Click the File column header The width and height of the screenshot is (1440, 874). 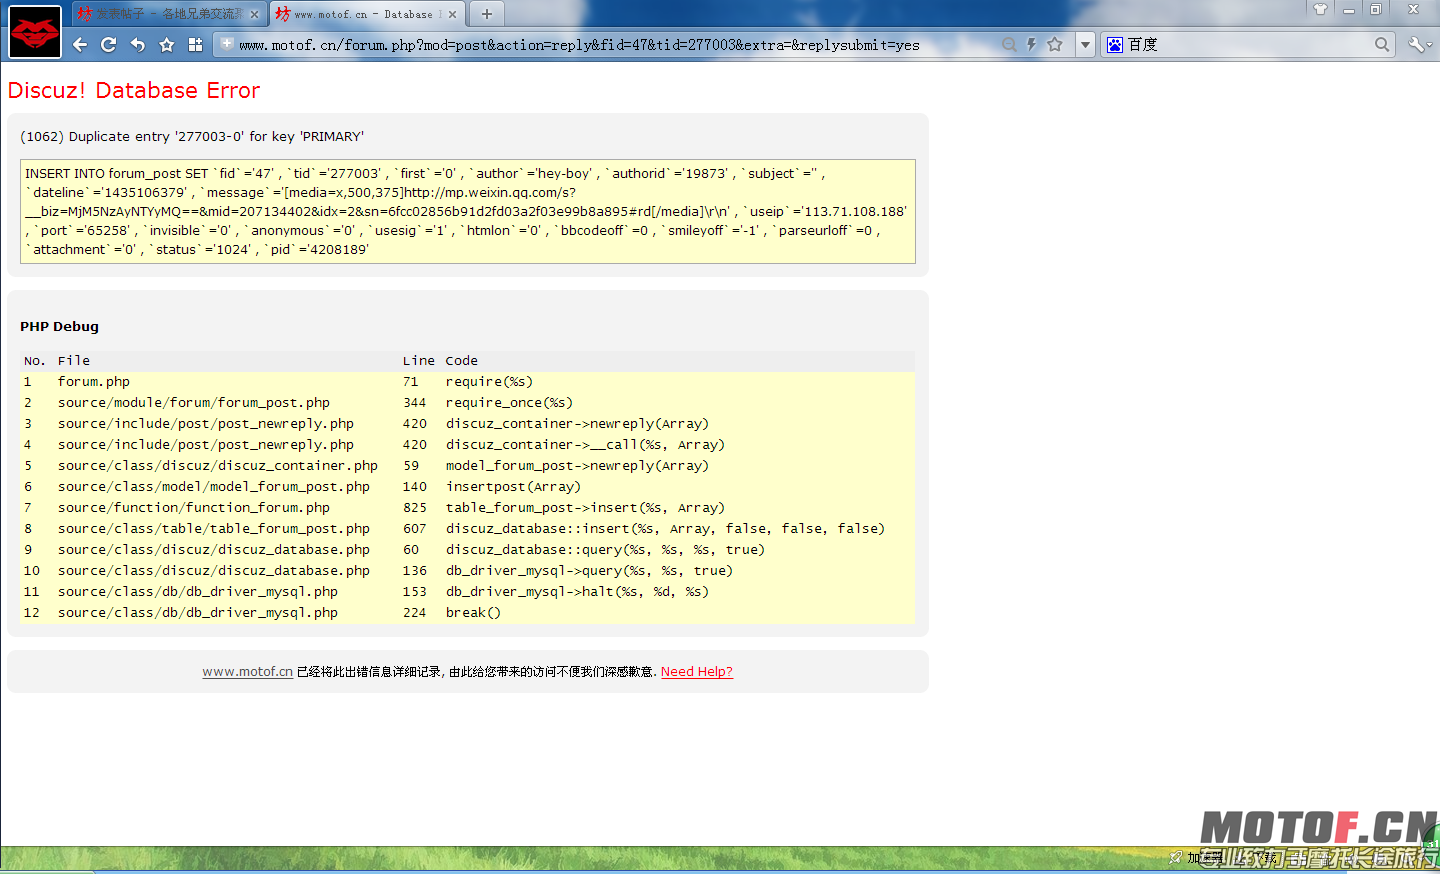[x=74, y=361]
